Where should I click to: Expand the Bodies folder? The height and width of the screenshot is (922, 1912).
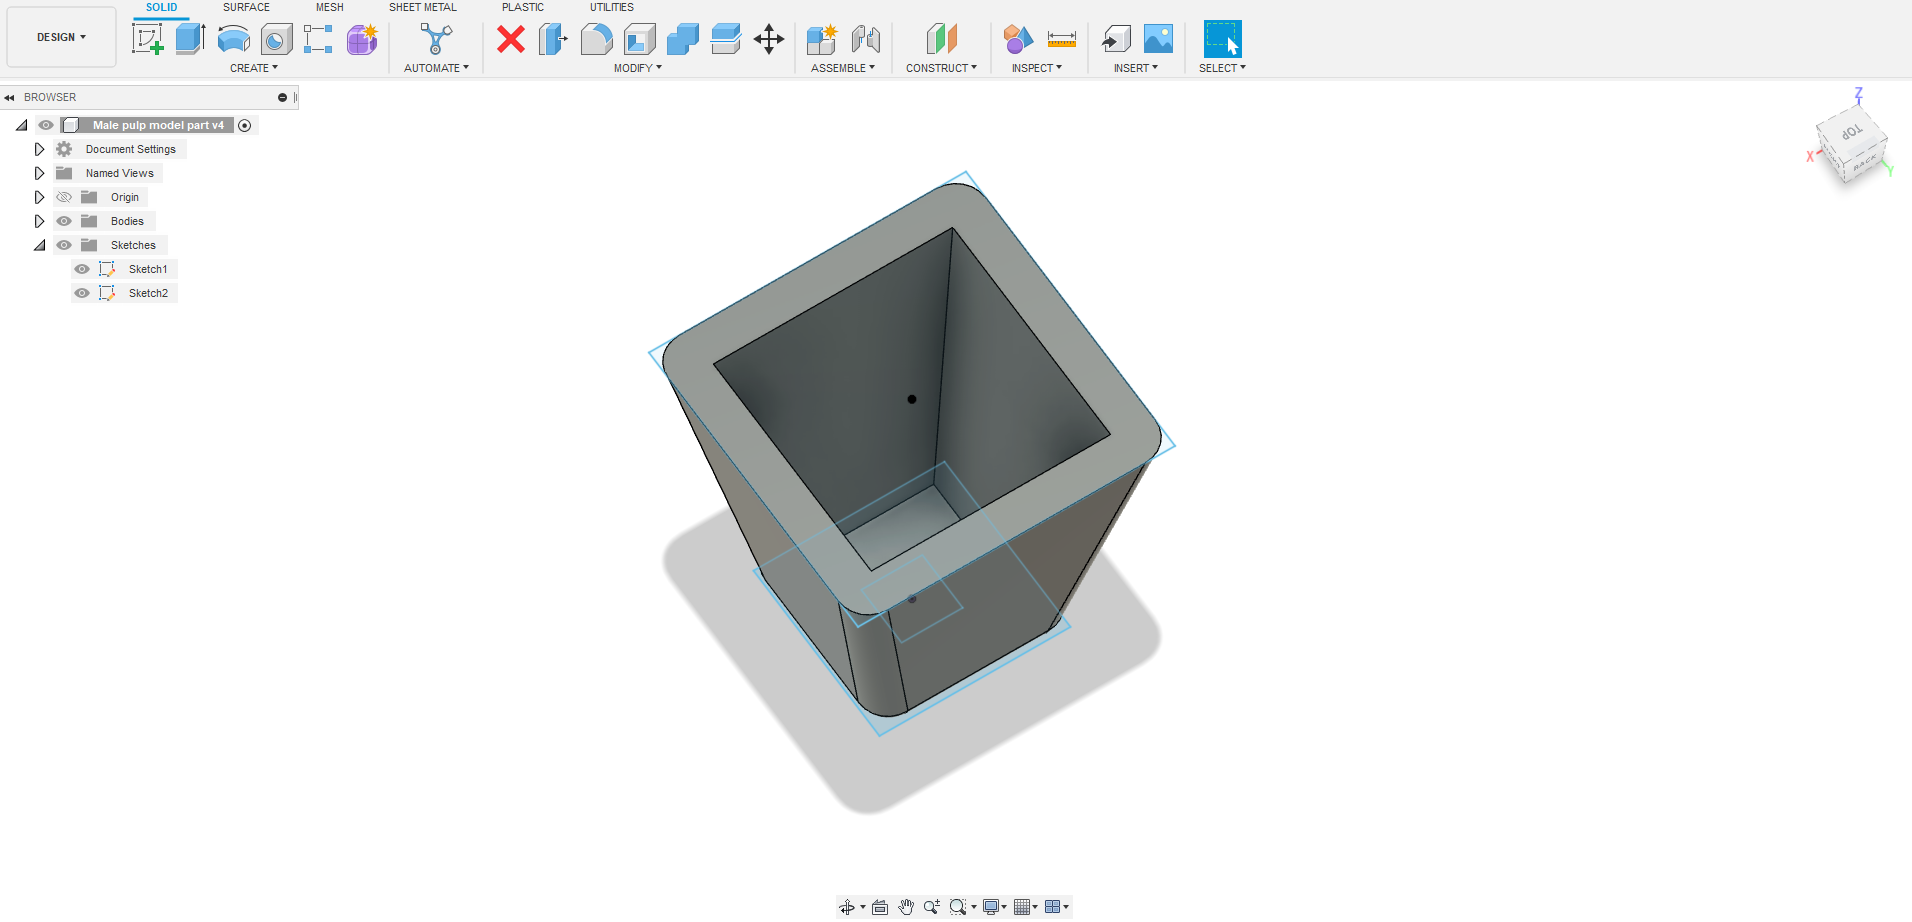[x=39, y=221]
